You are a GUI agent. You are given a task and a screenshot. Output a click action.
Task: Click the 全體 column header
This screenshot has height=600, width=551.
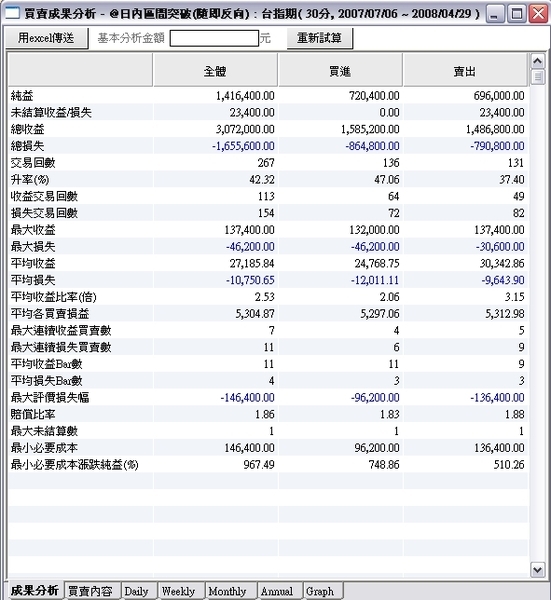(215, 70)
